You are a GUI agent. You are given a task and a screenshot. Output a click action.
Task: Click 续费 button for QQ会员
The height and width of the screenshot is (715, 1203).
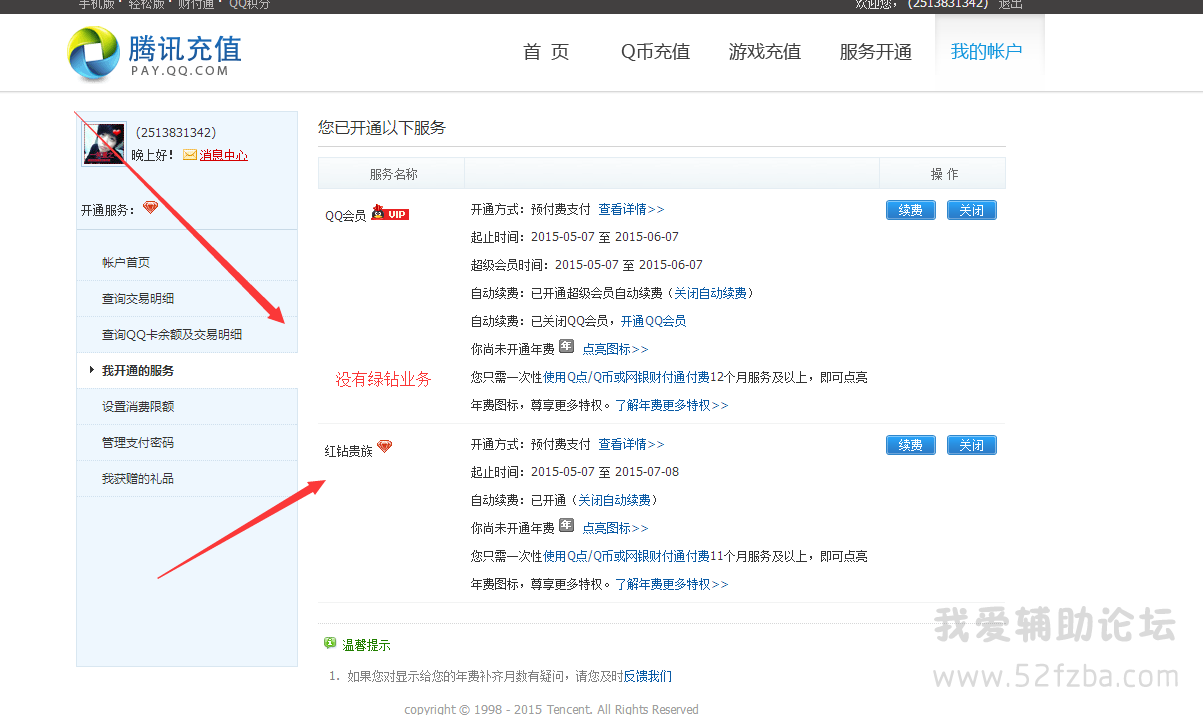tap(911, 210)
